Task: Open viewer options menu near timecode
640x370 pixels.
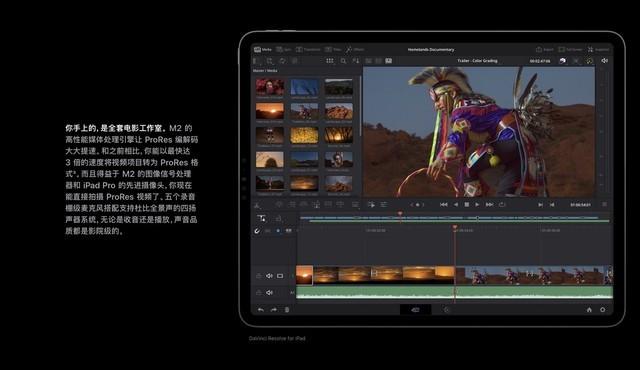Action: [604, 204]
